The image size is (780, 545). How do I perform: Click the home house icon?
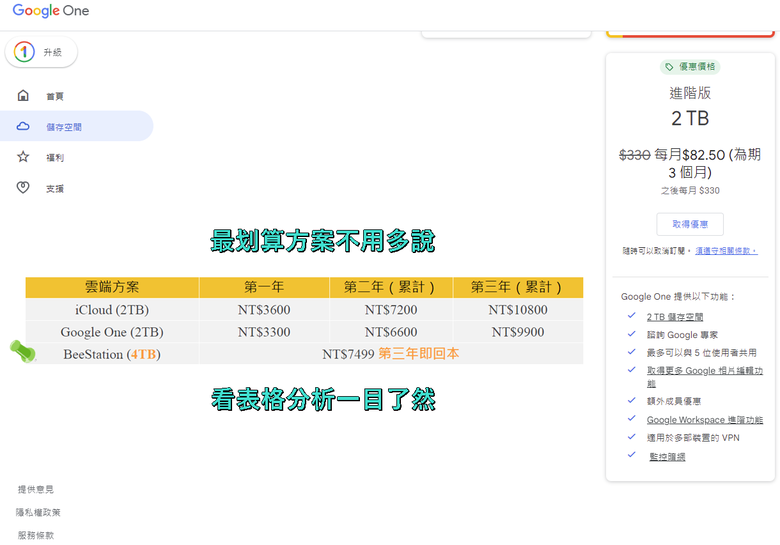(23, 95)
